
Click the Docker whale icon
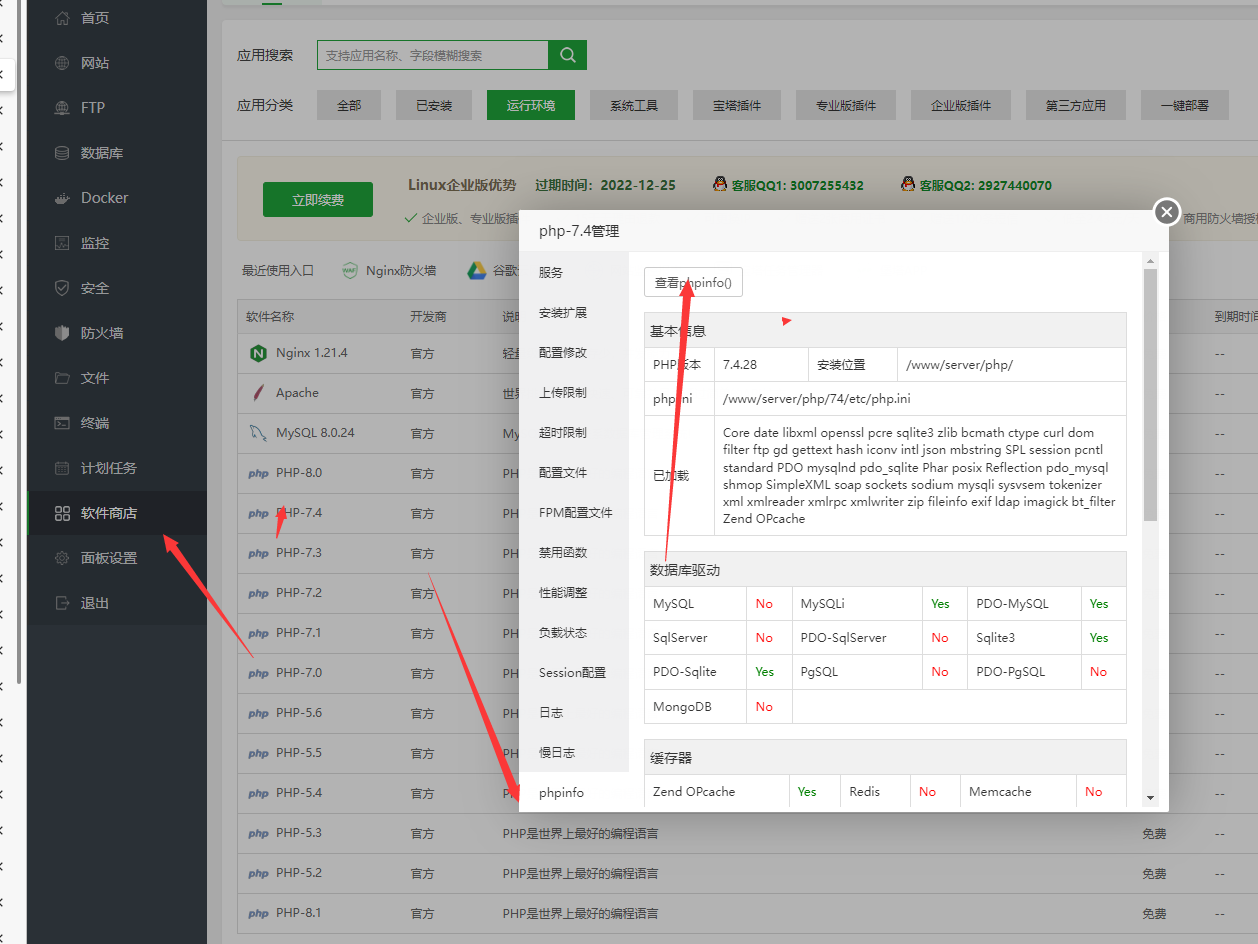point(62,198)
